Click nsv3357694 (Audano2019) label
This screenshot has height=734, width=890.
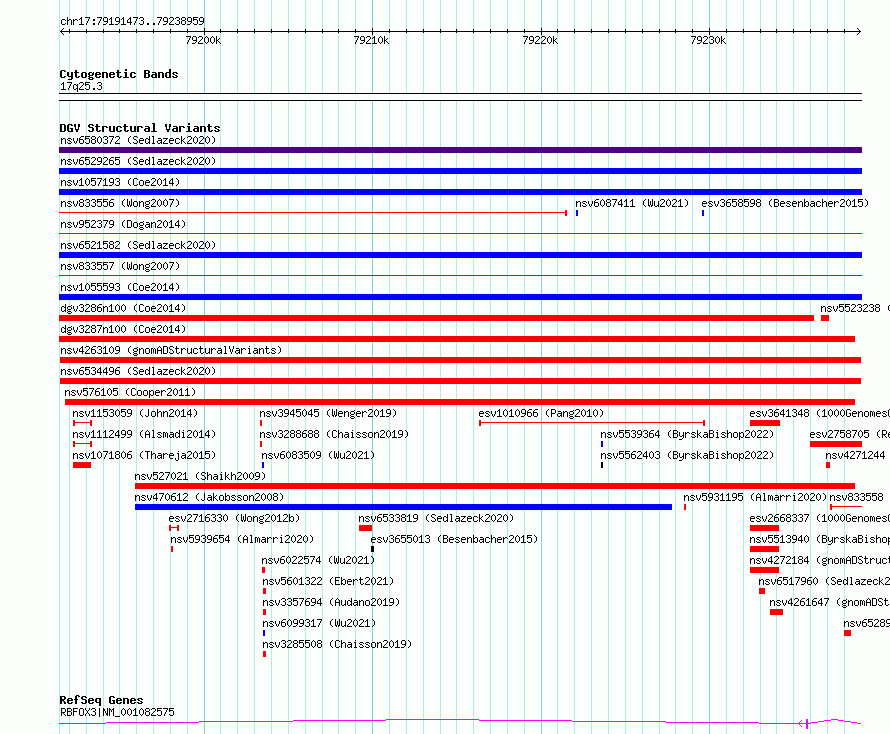(x=331, y=602)
